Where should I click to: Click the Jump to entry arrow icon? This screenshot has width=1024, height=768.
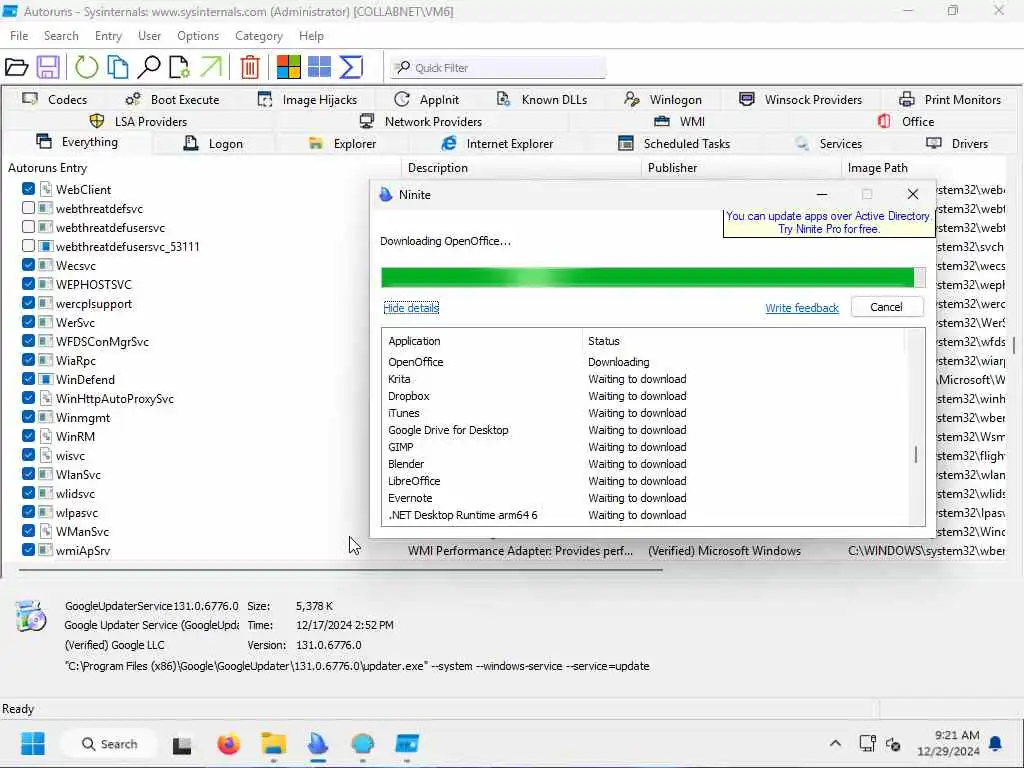tap(211, 67)
